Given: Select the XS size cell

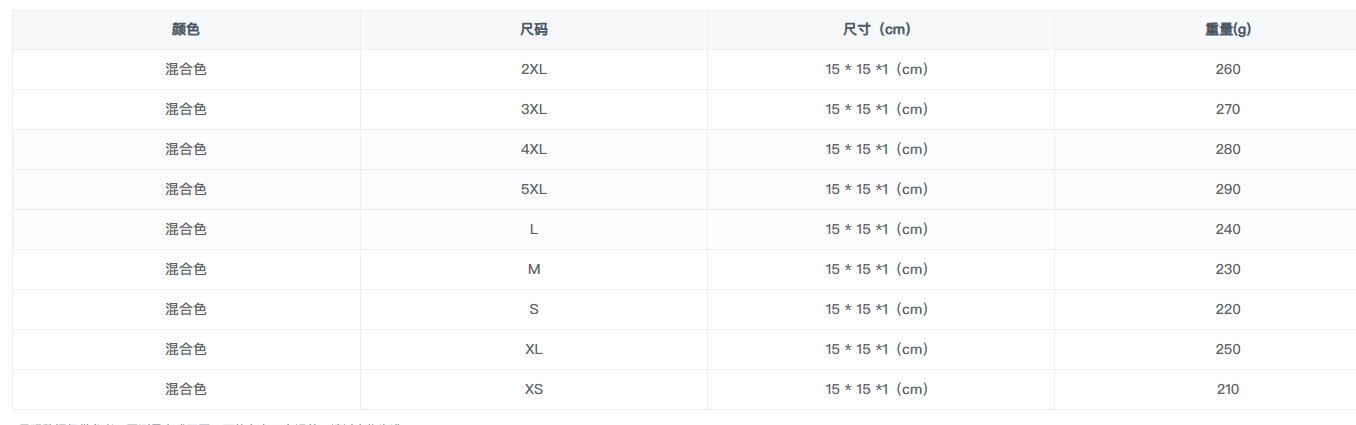Looking at the screenshot, I should (x=534, y=390).
